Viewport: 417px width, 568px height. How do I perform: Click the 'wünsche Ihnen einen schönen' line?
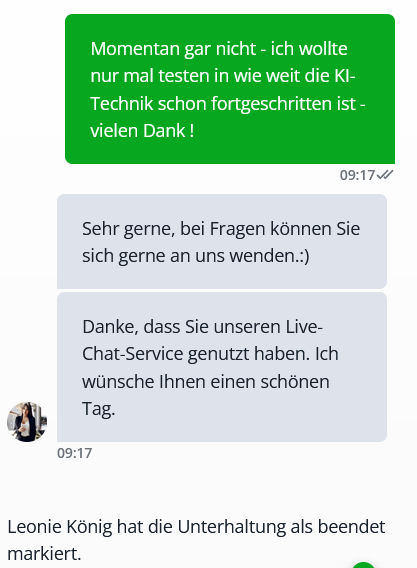click(206, 381)
